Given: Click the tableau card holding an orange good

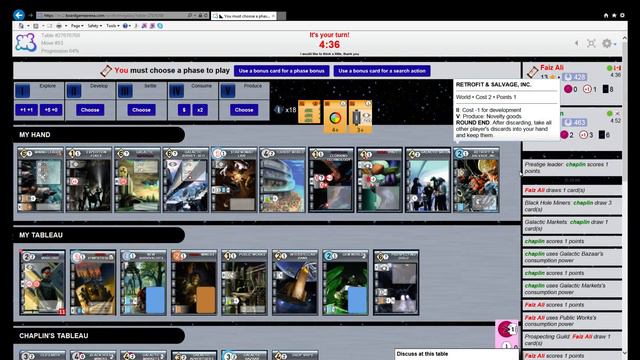Looking at the screenshot, I should (194, 282).
